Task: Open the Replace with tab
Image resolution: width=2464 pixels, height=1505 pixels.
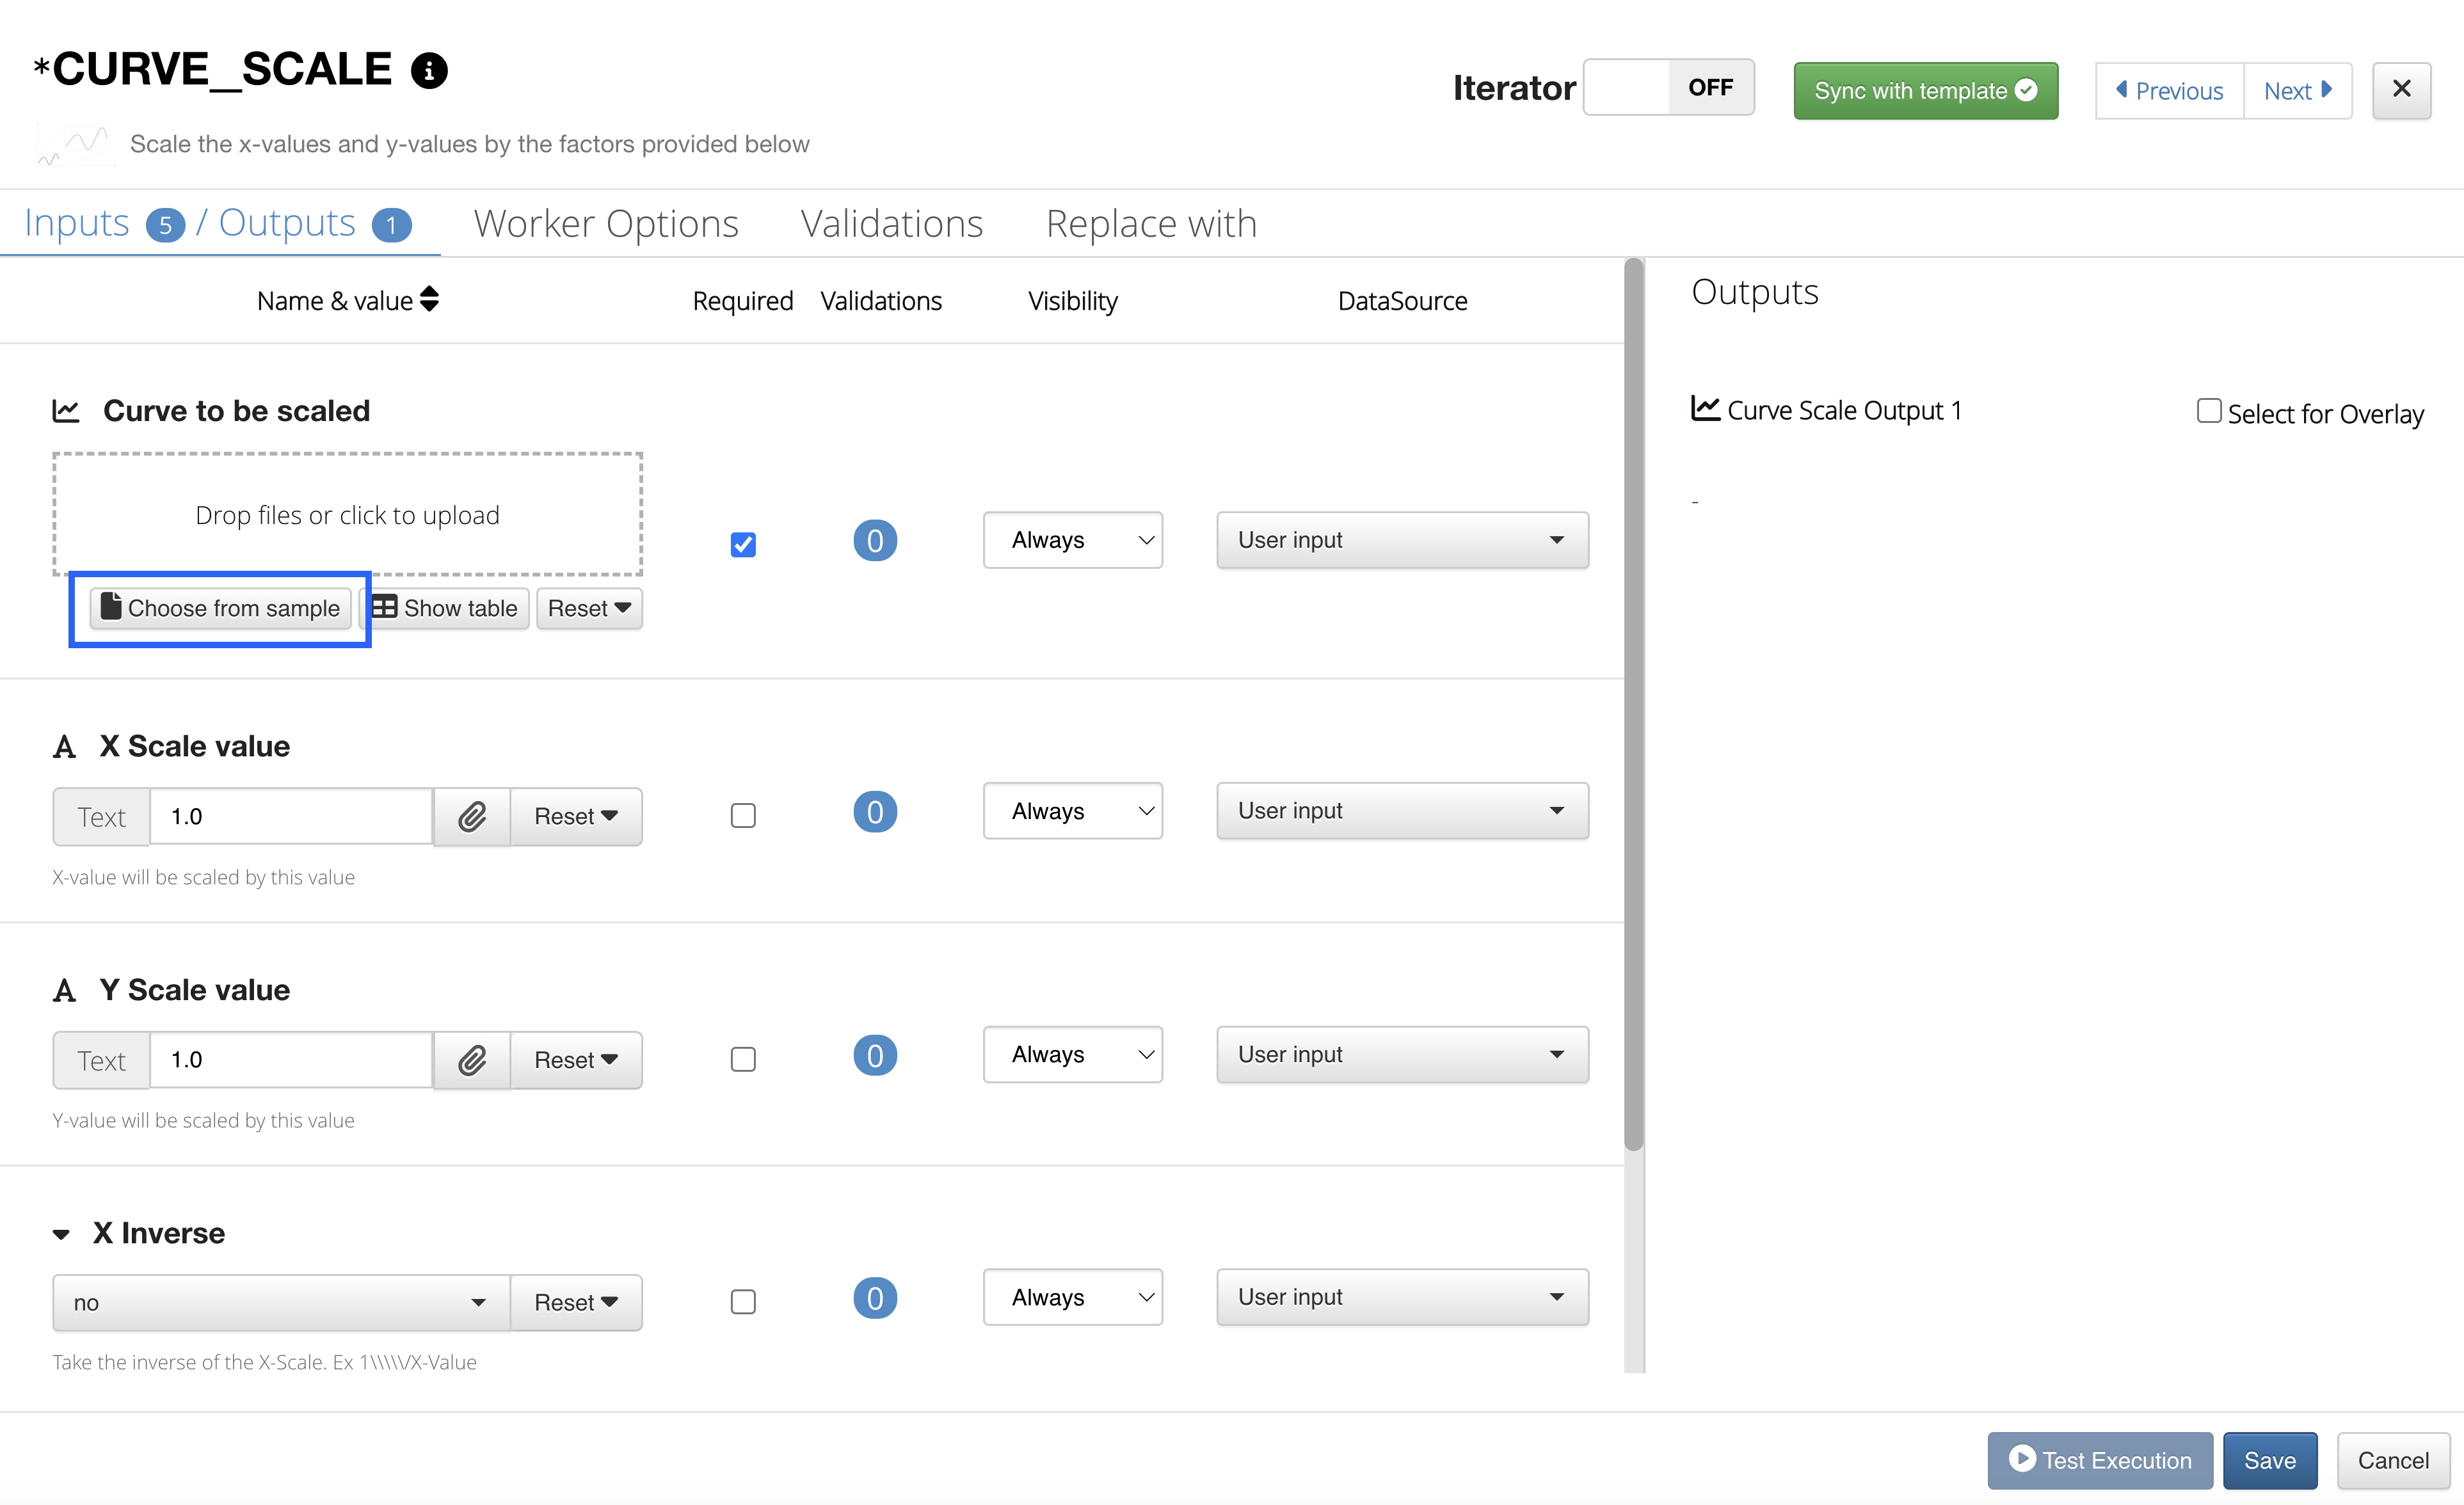Action: 1151,224
